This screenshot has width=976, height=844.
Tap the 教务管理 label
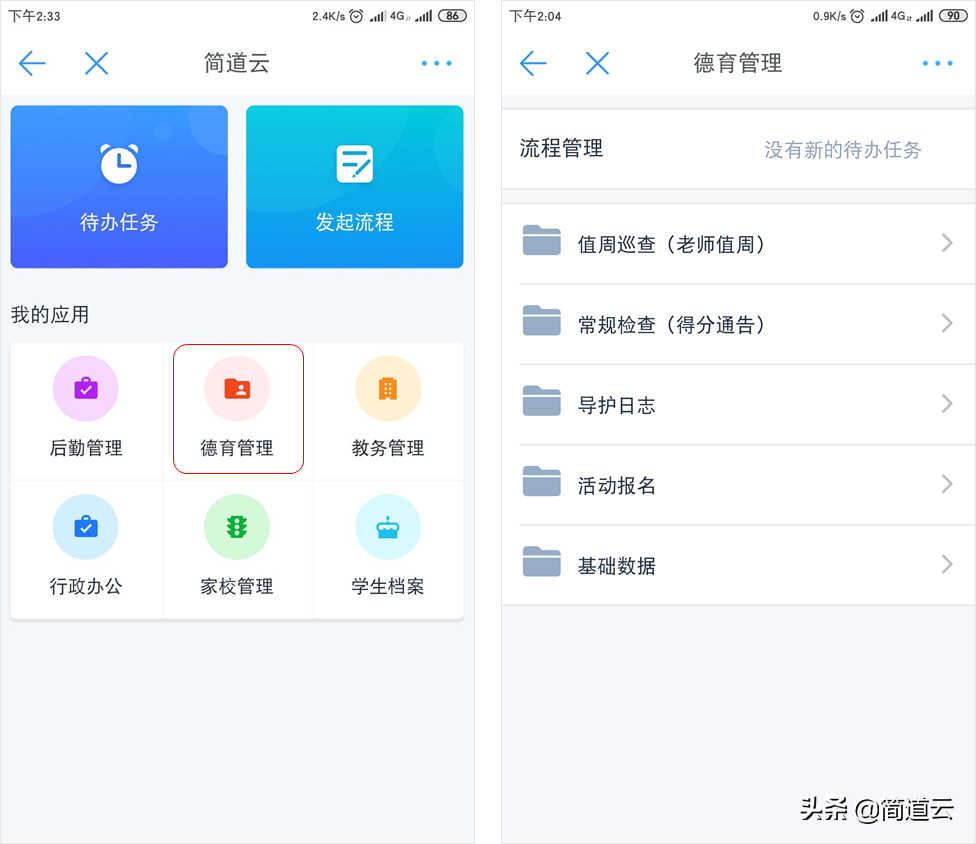coord(388,448)
